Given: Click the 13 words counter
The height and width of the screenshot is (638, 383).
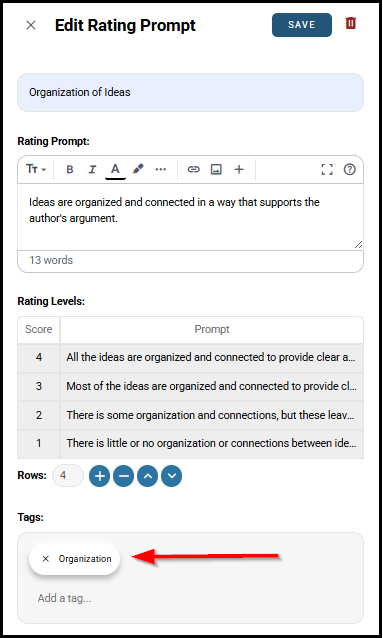Looking at the screenshot, I should click(x=51, y=260).
